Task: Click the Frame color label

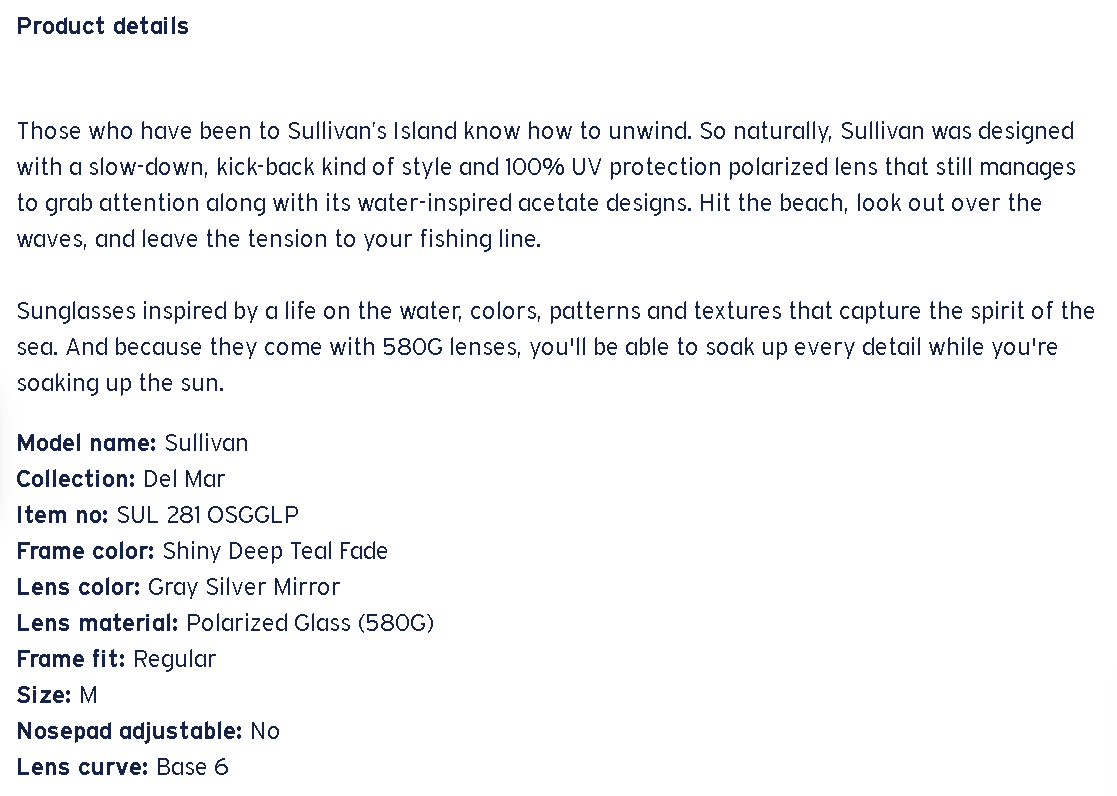Action: (x=86, y=551)
